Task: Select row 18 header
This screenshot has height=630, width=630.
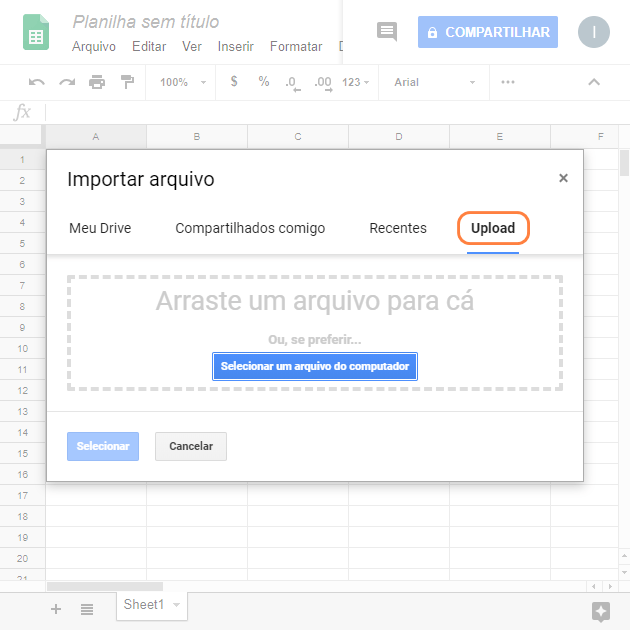Action: 22,516
